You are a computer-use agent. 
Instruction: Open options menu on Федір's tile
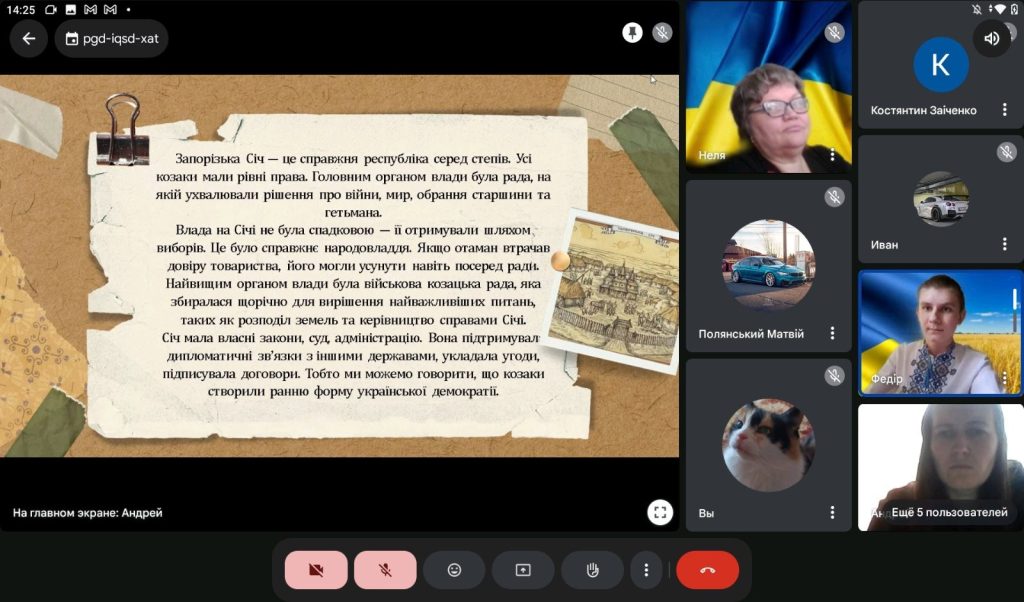[x=1005, y=379]
